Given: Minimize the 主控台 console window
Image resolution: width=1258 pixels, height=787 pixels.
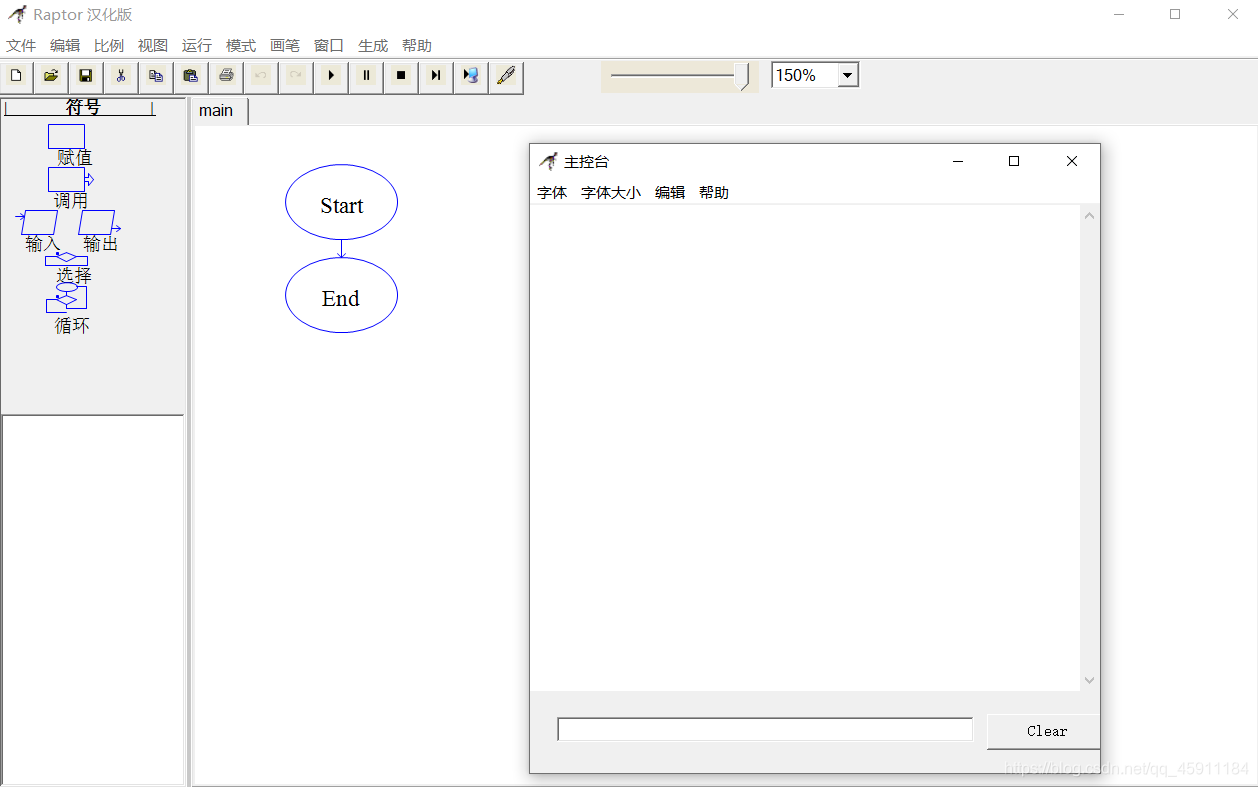Looking at the screenshot, I should click(957, 161).
